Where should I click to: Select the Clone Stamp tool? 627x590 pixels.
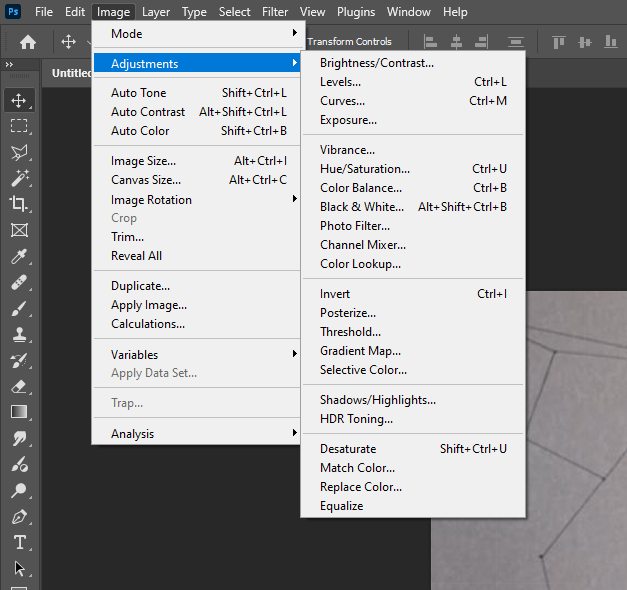coord(19,334)
